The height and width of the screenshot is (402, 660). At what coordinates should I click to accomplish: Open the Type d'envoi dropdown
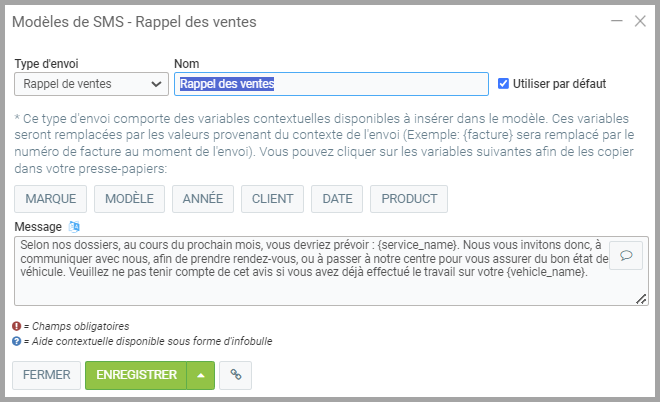coord(91,84)
